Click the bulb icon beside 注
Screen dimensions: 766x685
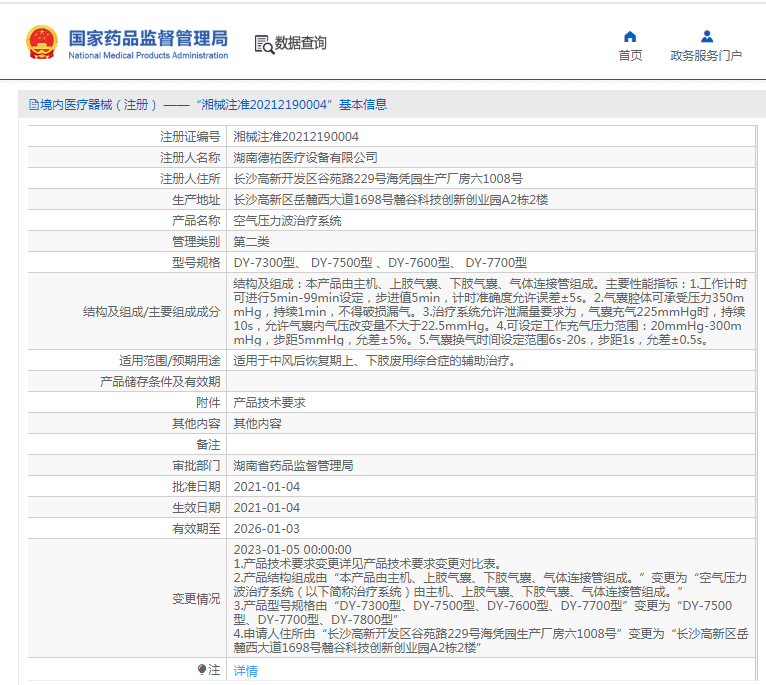coord(202,669)
